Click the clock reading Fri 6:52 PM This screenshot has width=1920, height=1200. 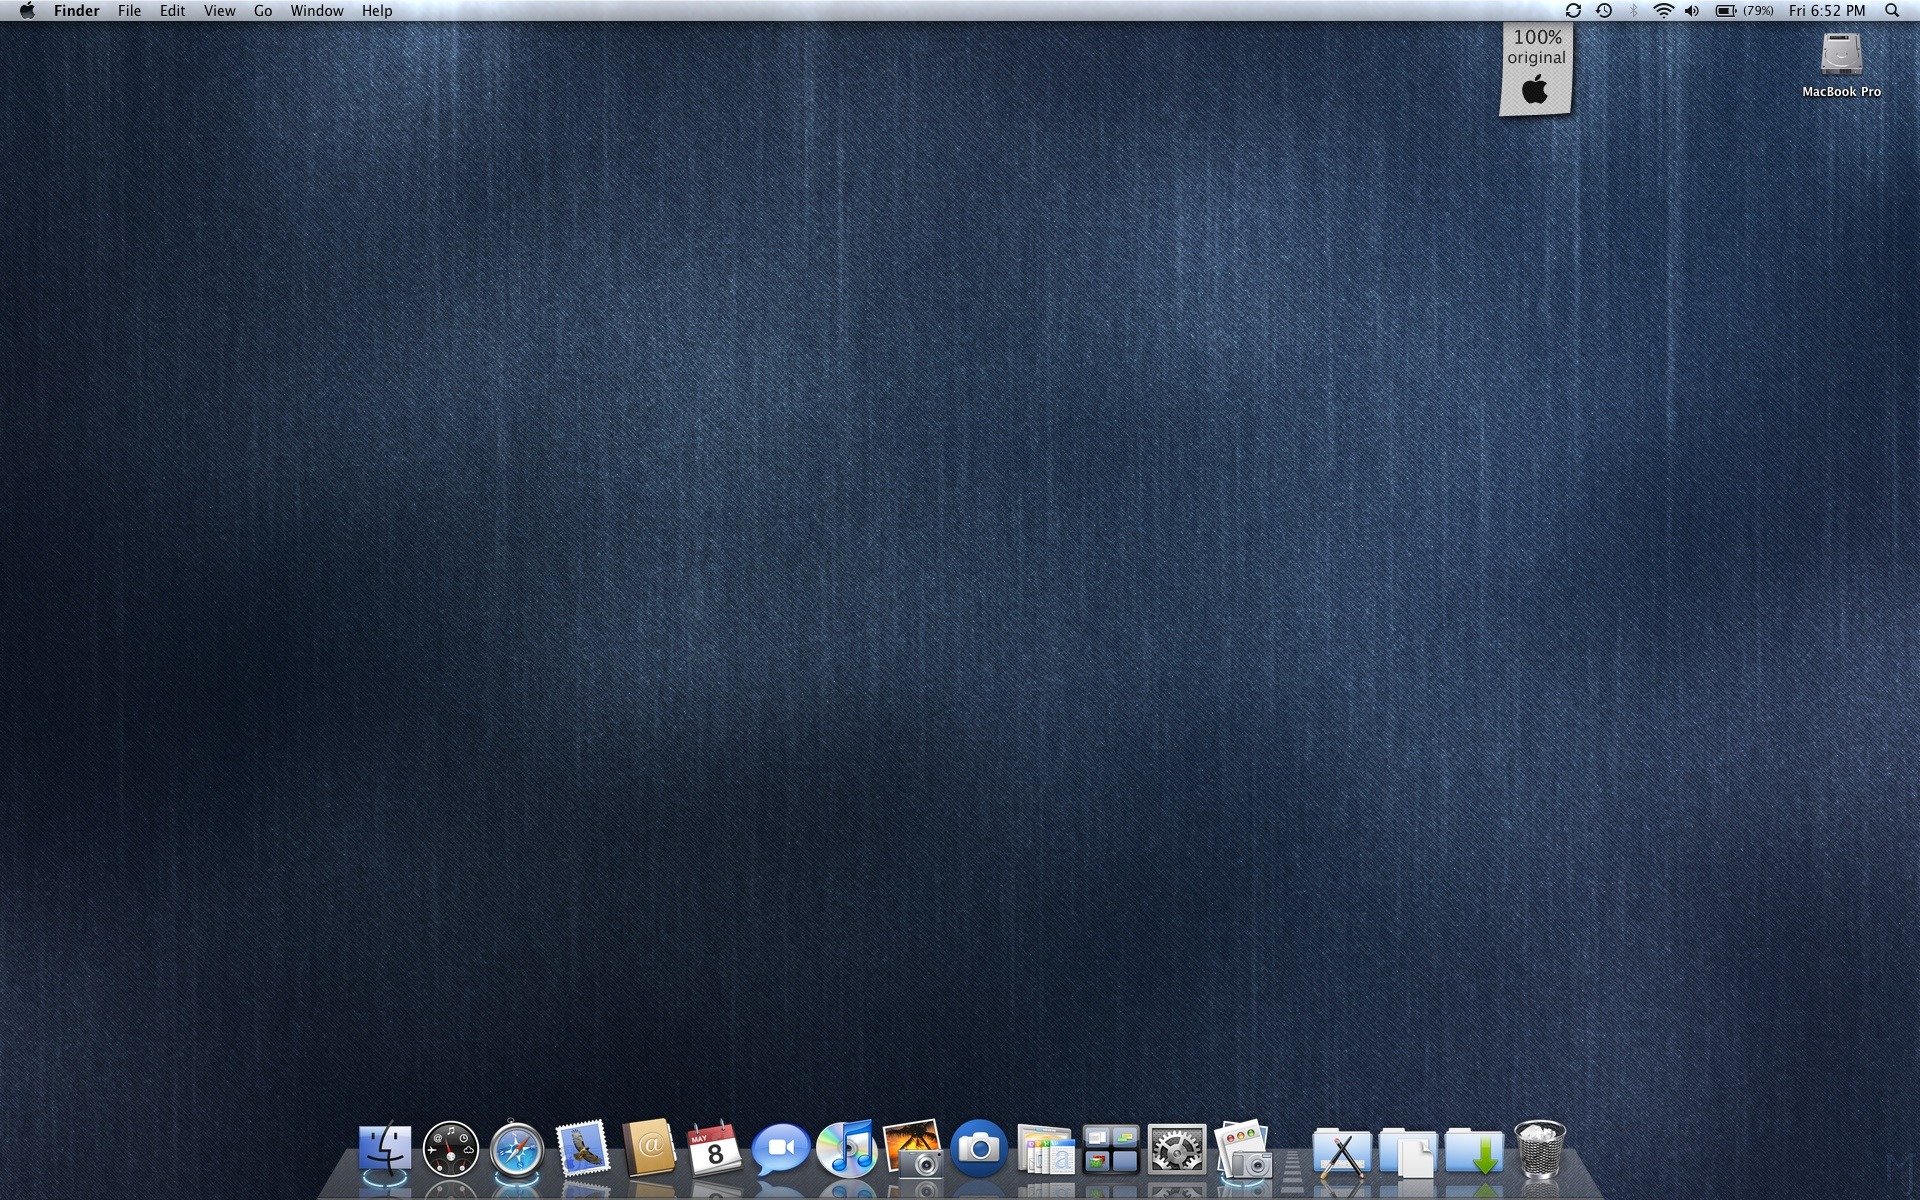pyautogui.click(x=1827, y=11)
